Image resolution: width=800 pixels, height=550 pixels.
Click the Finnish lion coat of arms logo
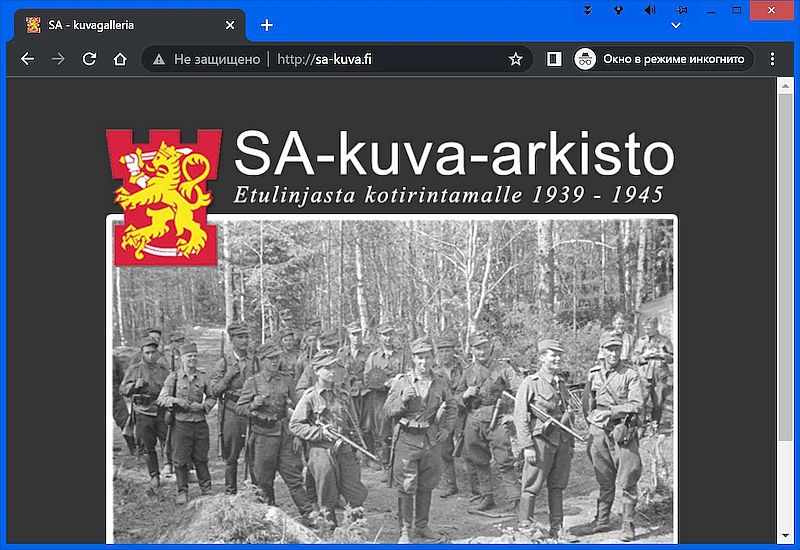163,196
